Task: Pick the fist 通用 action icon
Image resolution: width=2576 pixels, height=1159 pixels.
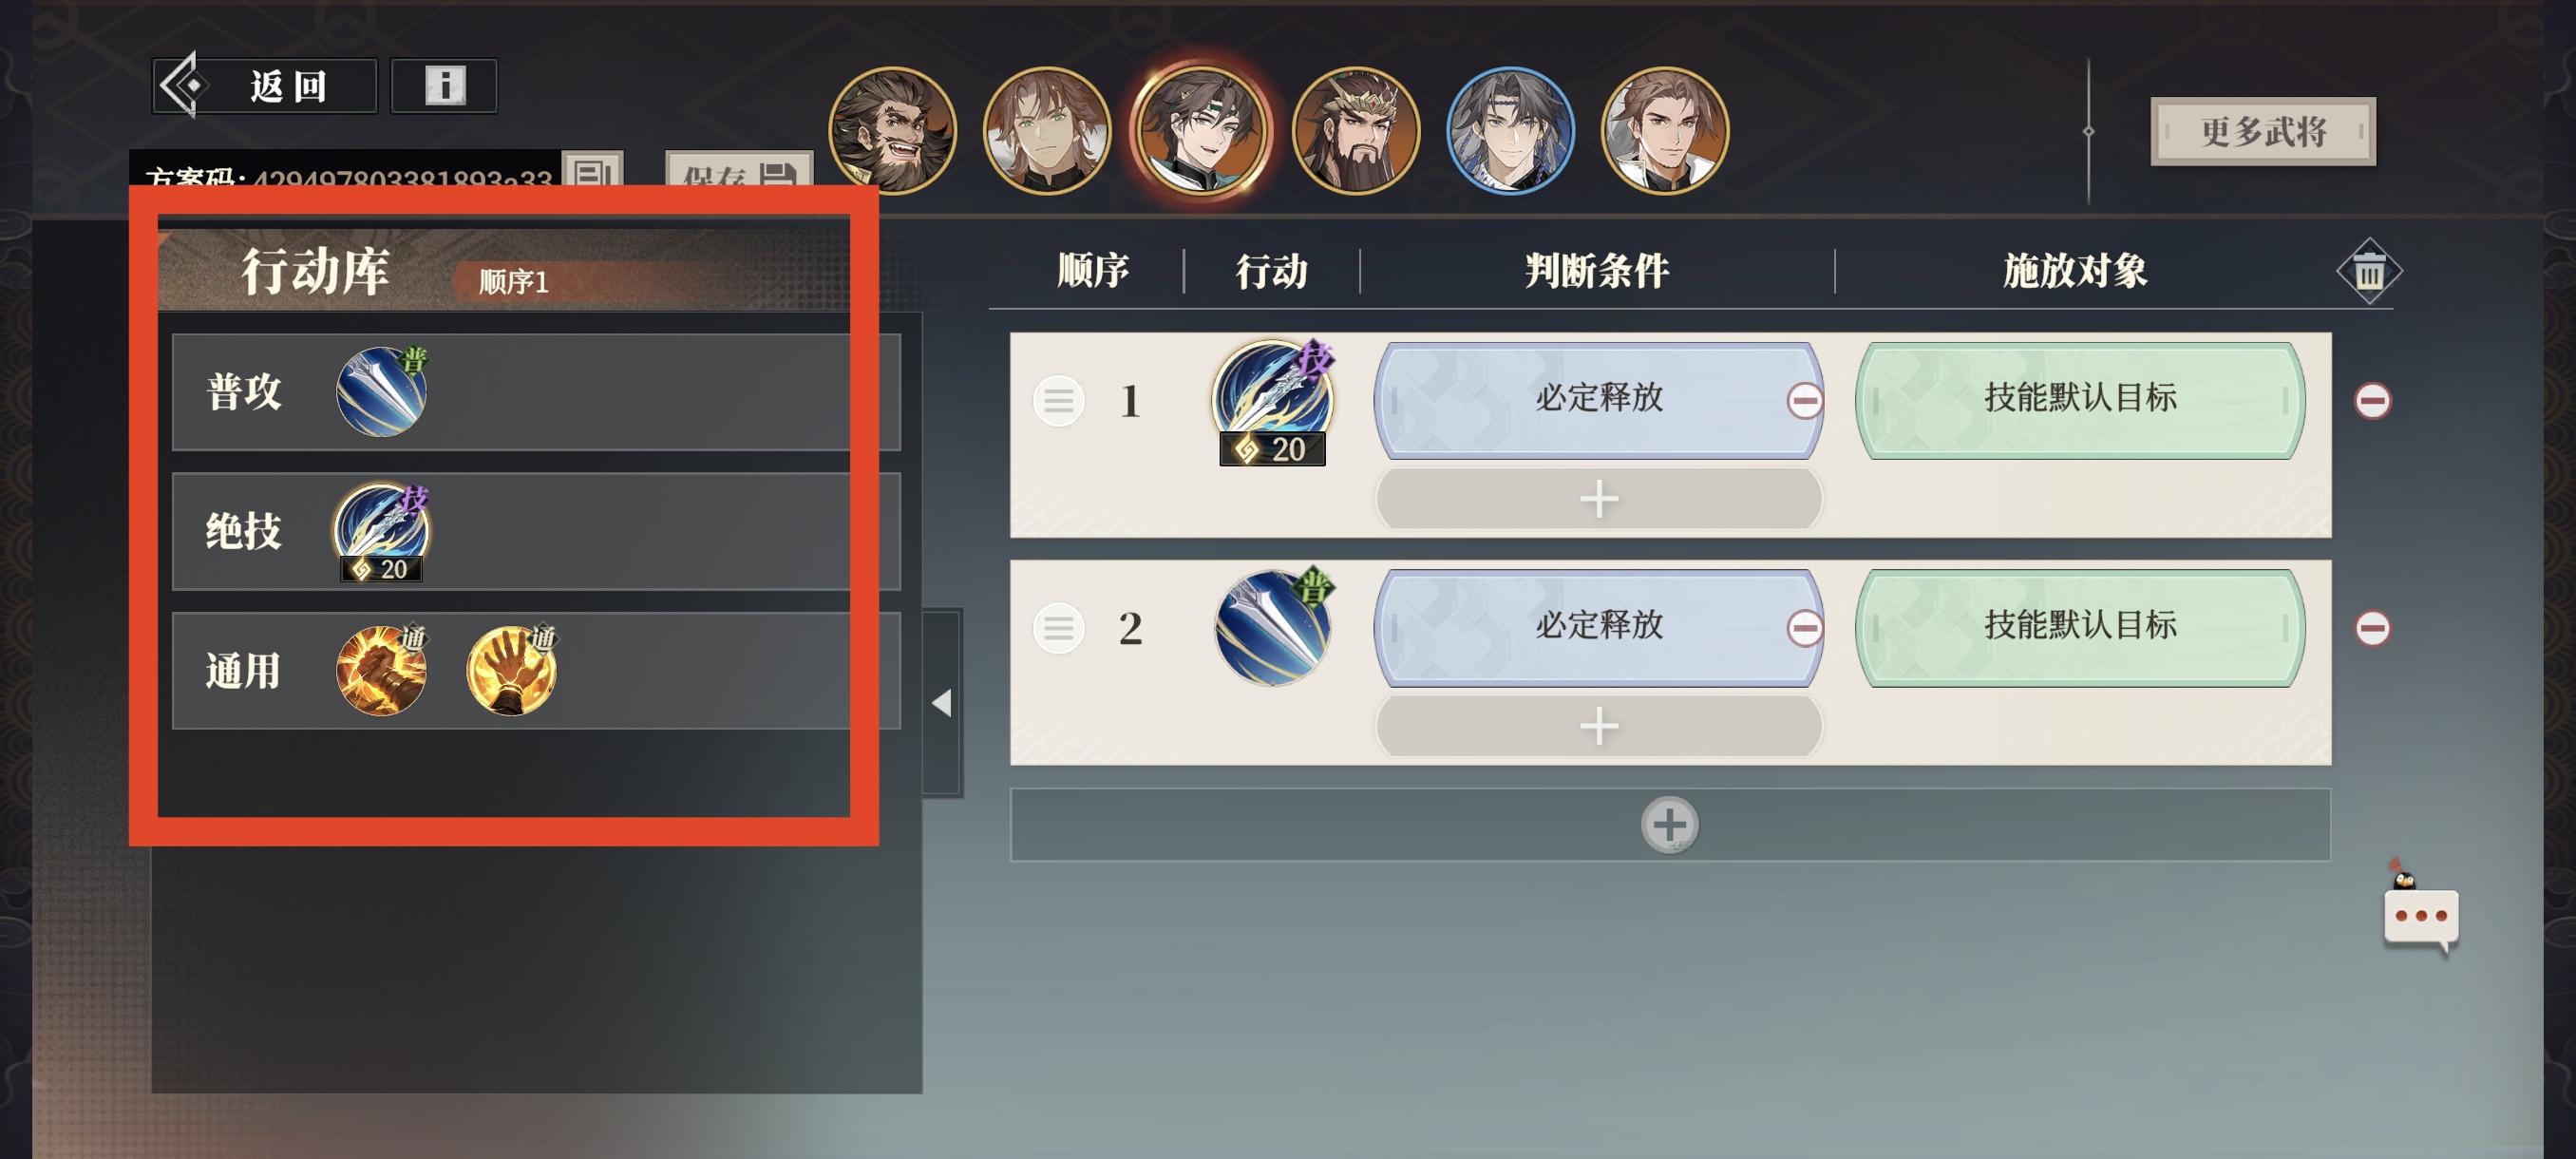Action: tap(382, 670)
